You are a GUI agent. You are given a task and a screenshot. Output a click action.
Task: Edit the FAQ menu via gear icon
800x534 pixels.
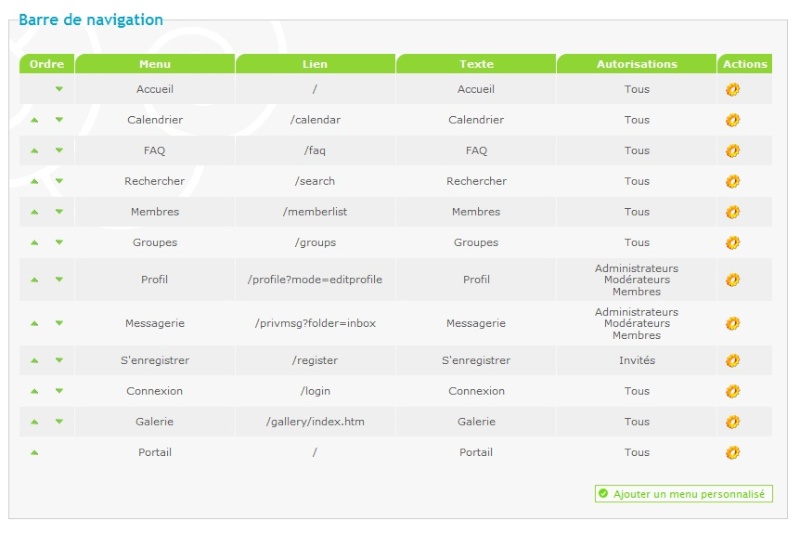click(733, 150)
